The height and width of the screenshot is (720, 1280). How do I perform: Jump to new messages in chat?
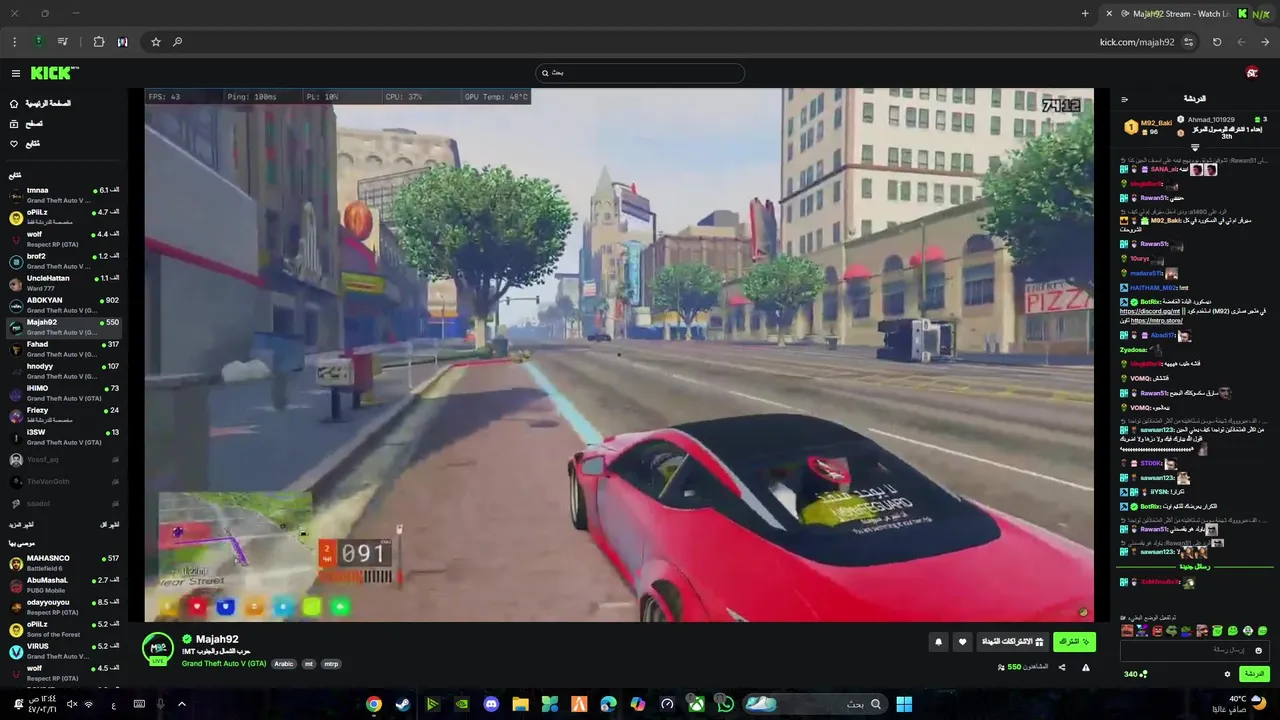[1195, 567]
